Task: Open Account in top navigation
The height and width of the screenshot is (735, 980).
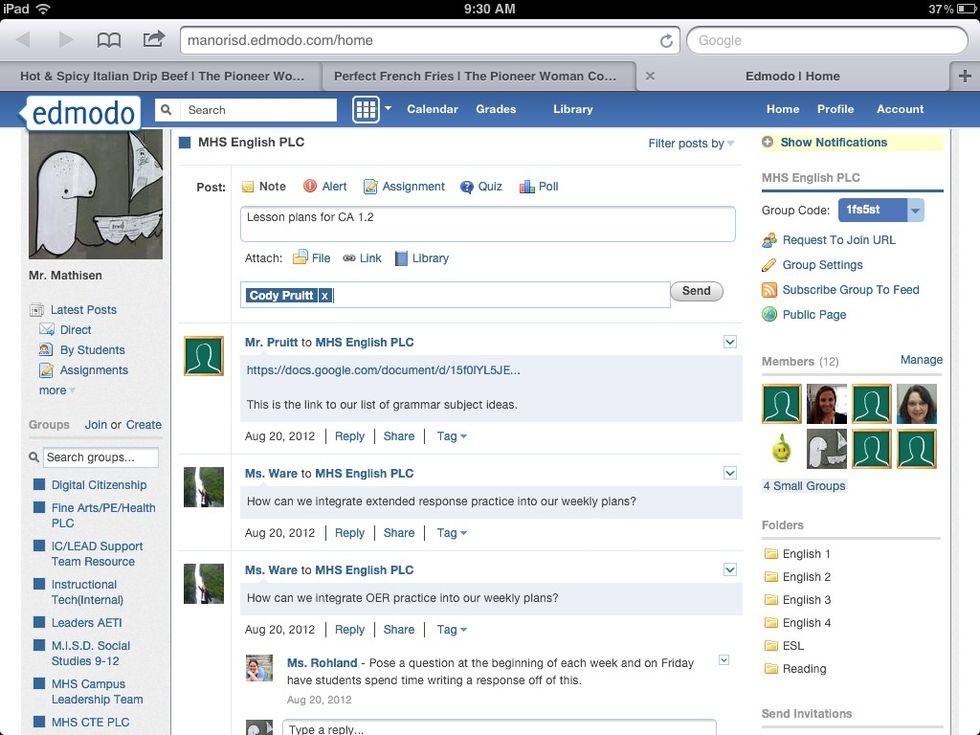Action: [900, 109]
